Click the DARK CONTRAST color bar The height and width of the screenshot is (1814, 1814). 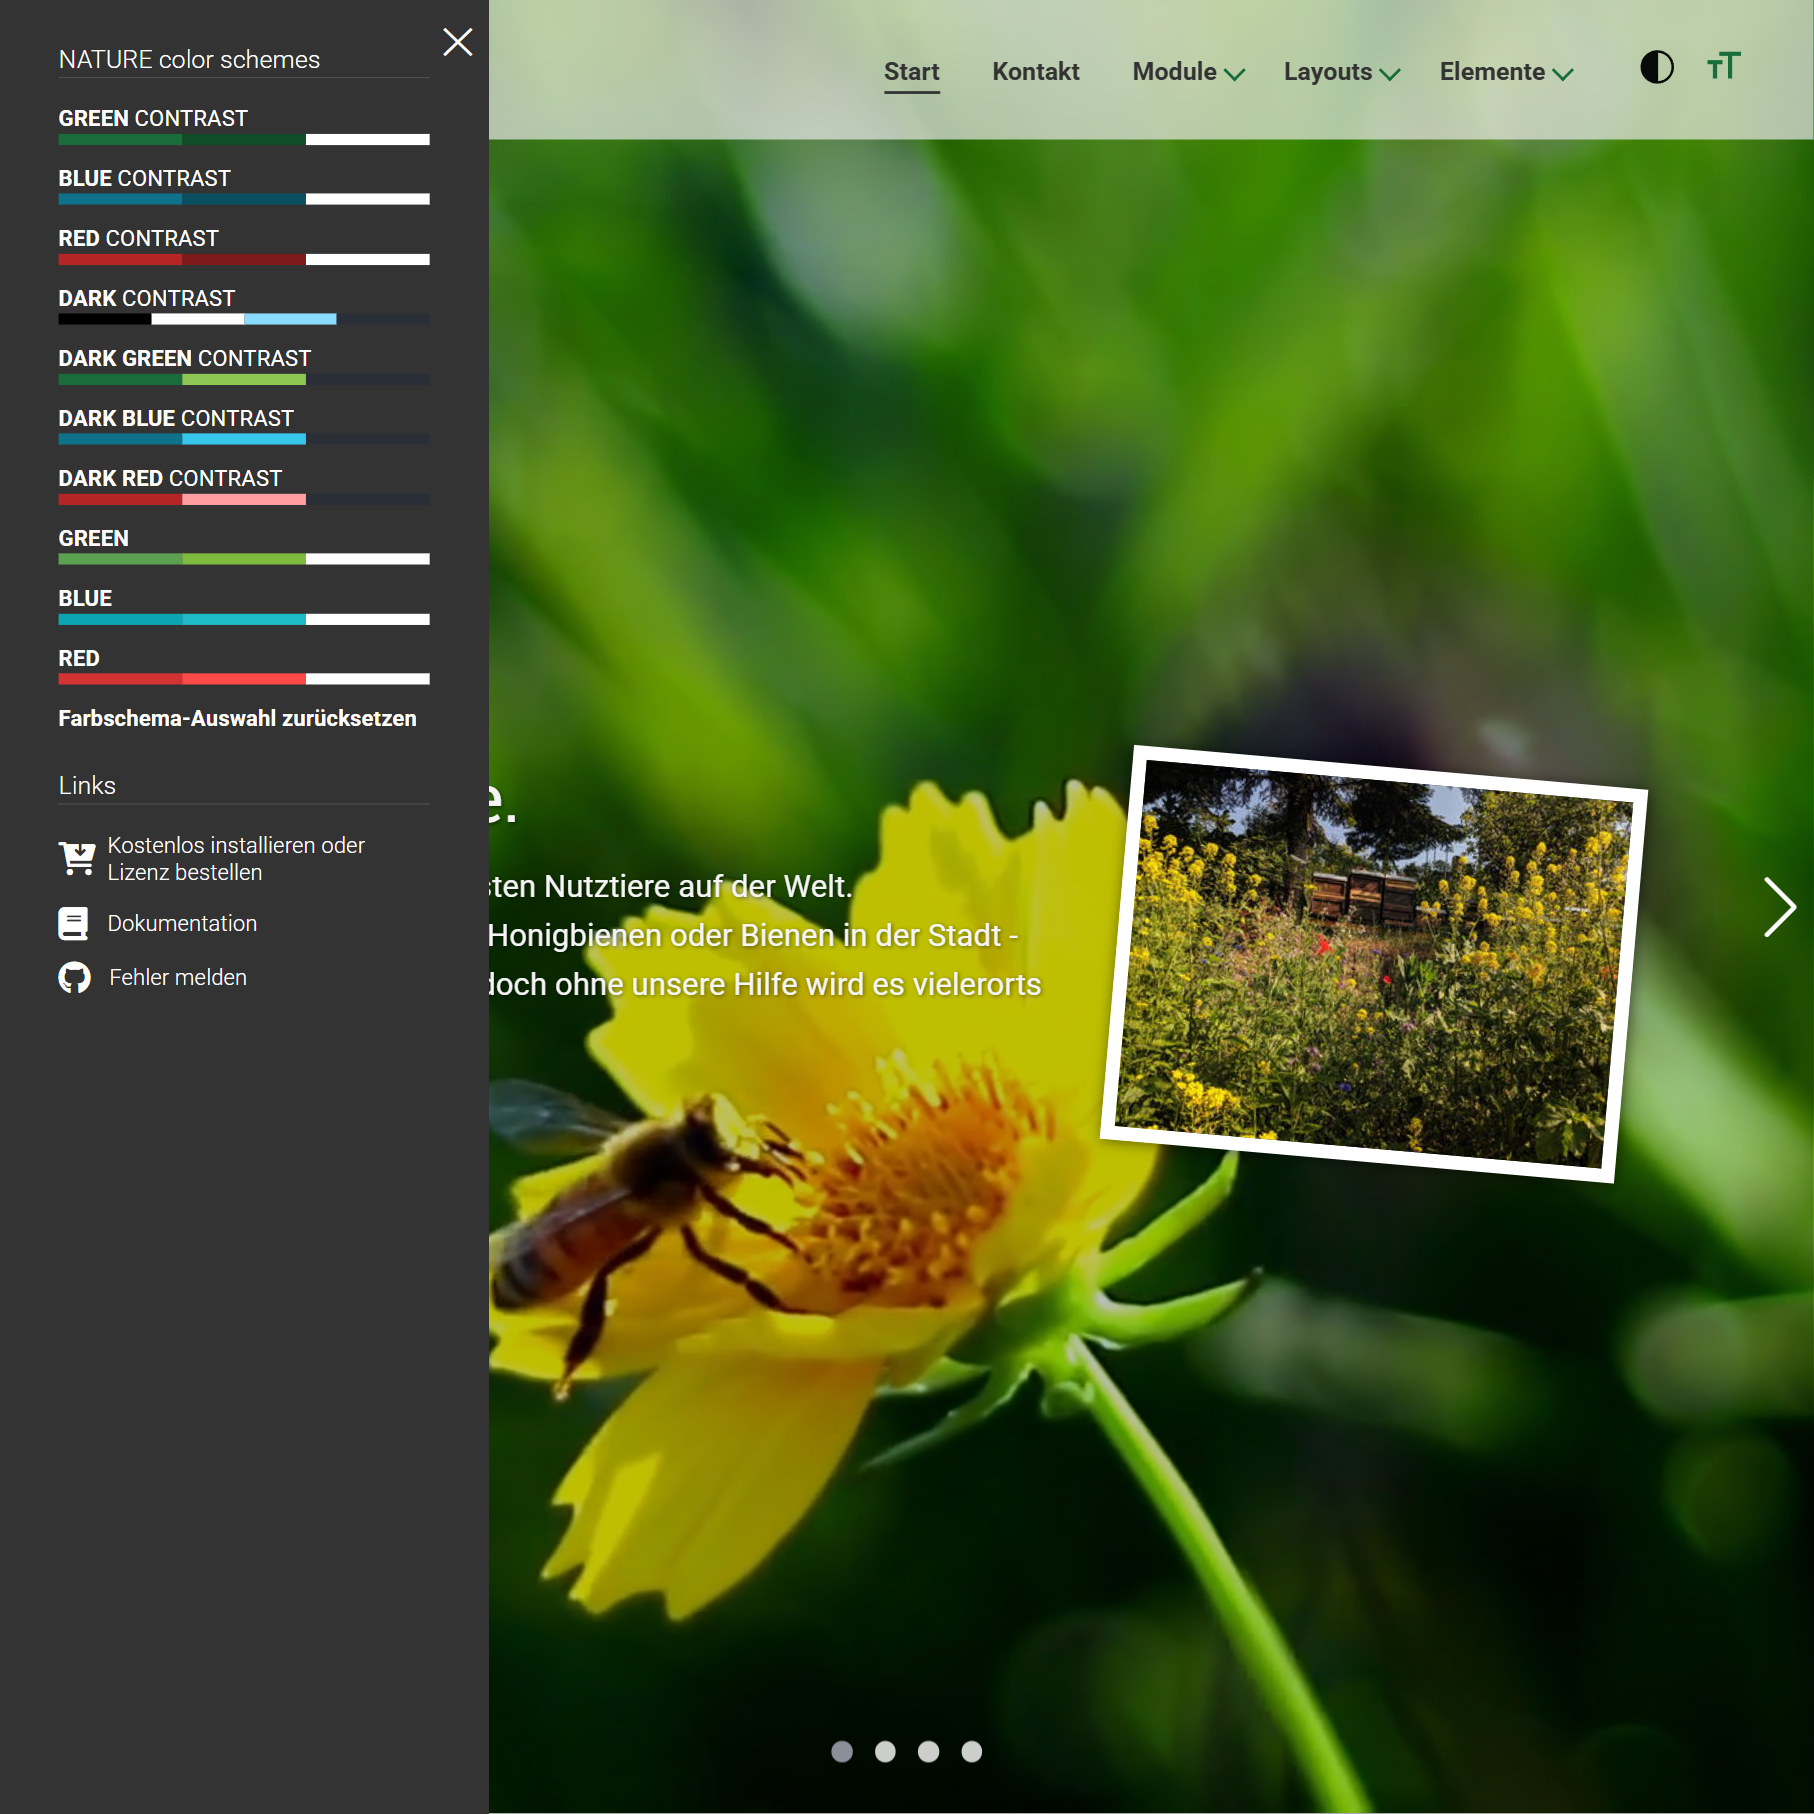(x=244, y=319)
